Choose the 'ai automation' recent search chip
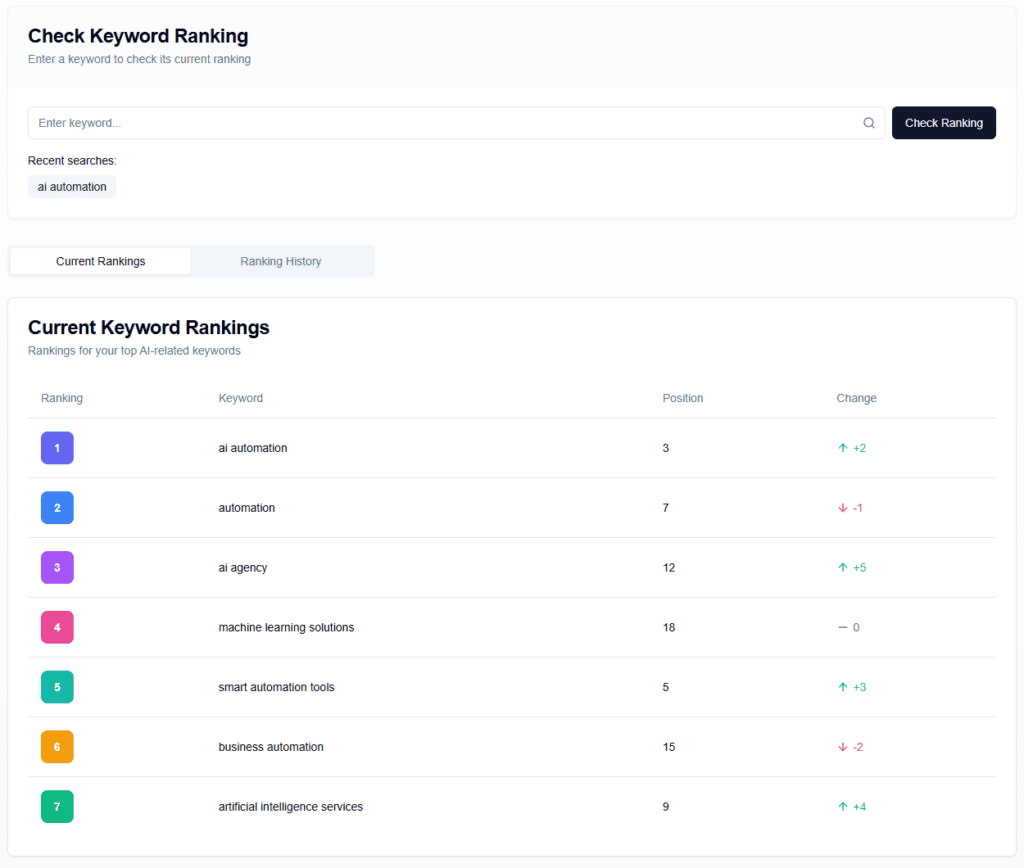The height and width of the screenshot is (868, 1024). 72,187
